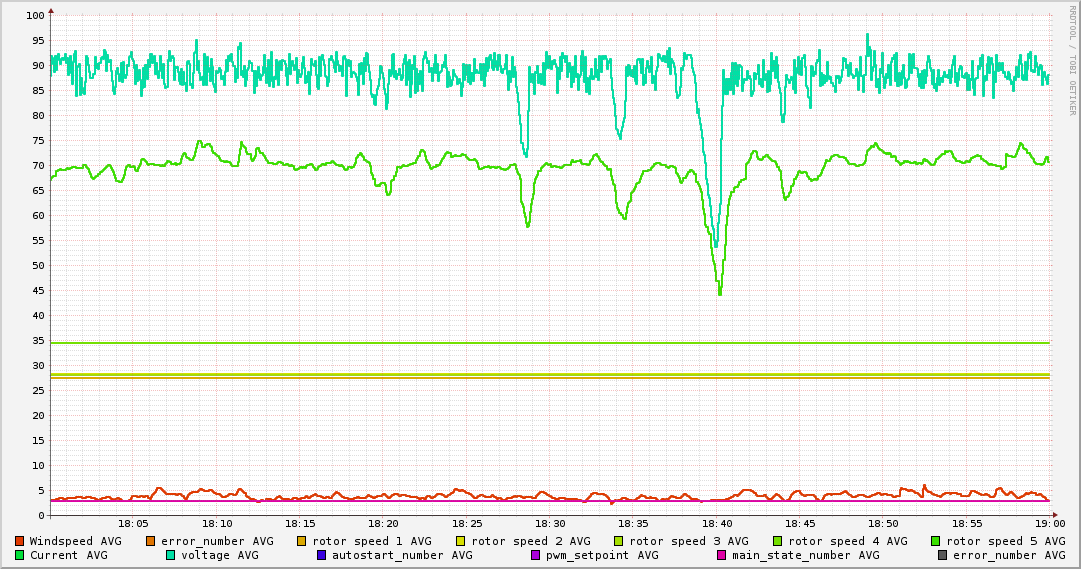
Task: Click the 'autostart_number AVG' legend text
Action: 403,555
